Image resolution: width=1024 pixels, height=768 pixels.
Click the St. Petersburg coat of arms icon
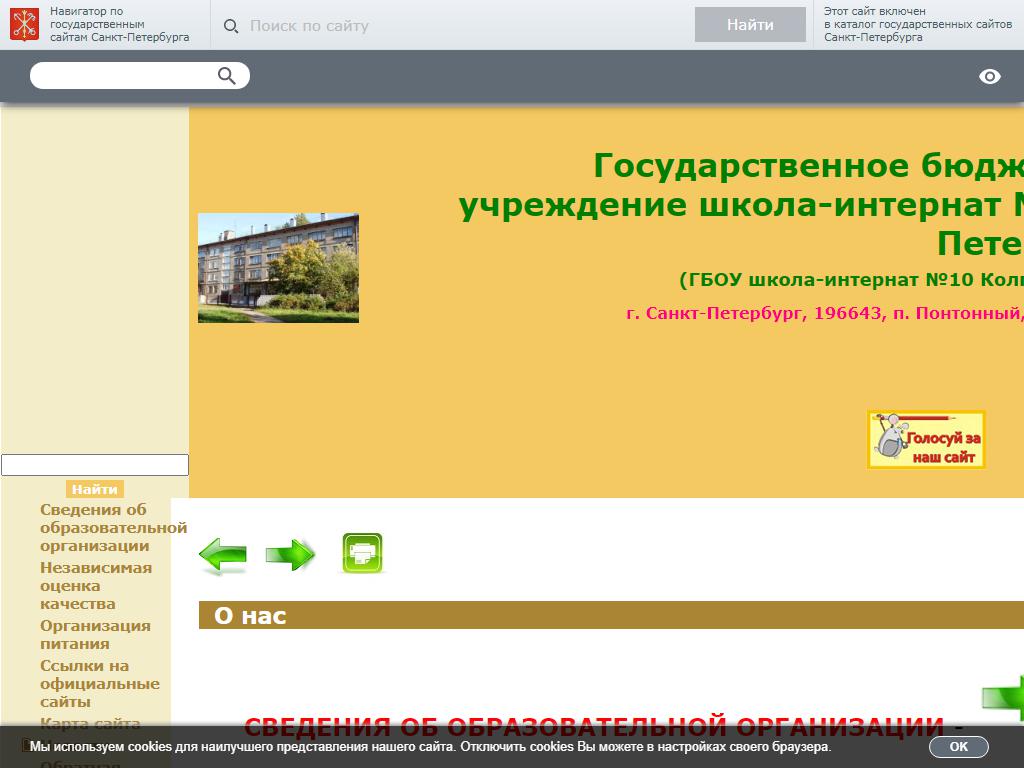click(x=25, y=24)
